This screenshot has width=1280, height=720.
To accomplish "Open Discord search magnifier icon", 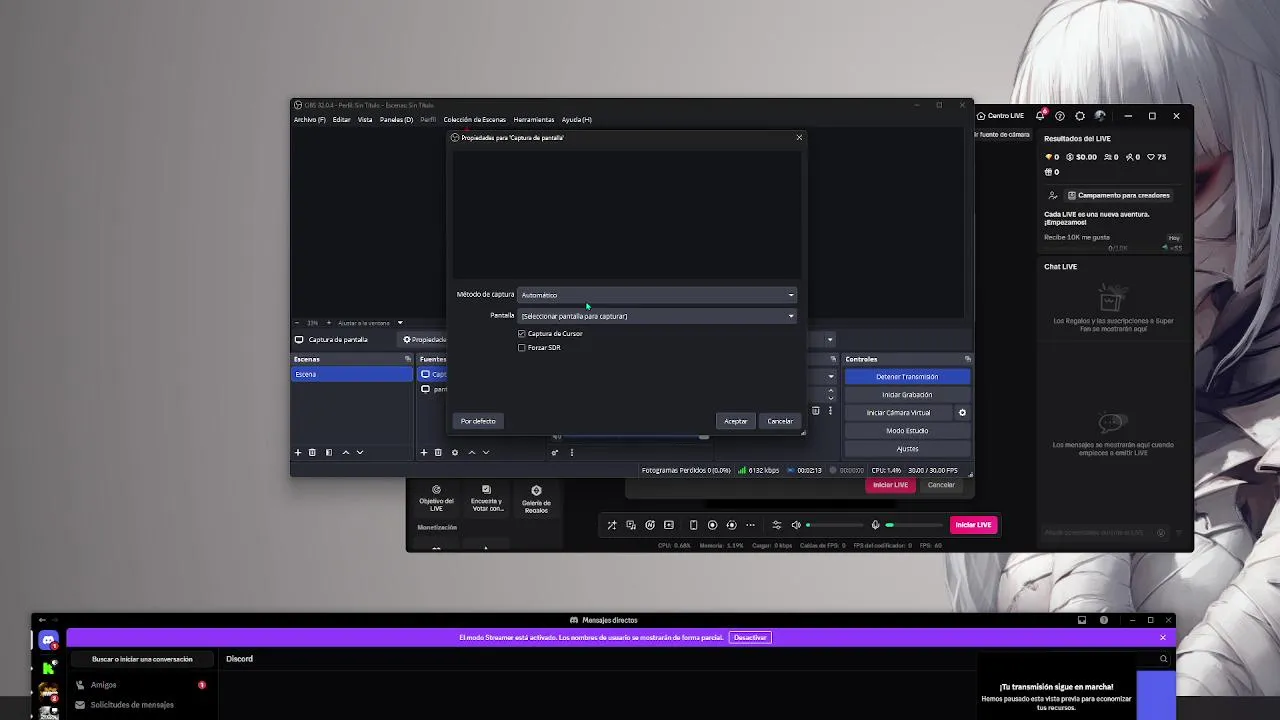I will tap(1163, 659).
